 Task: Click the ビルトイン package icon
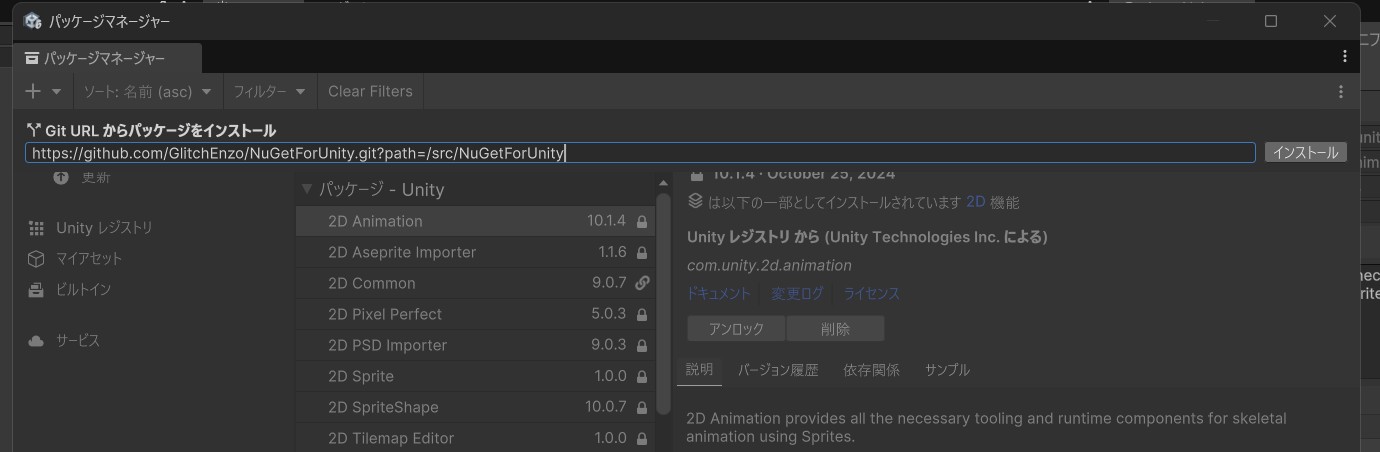pos(37,290)
